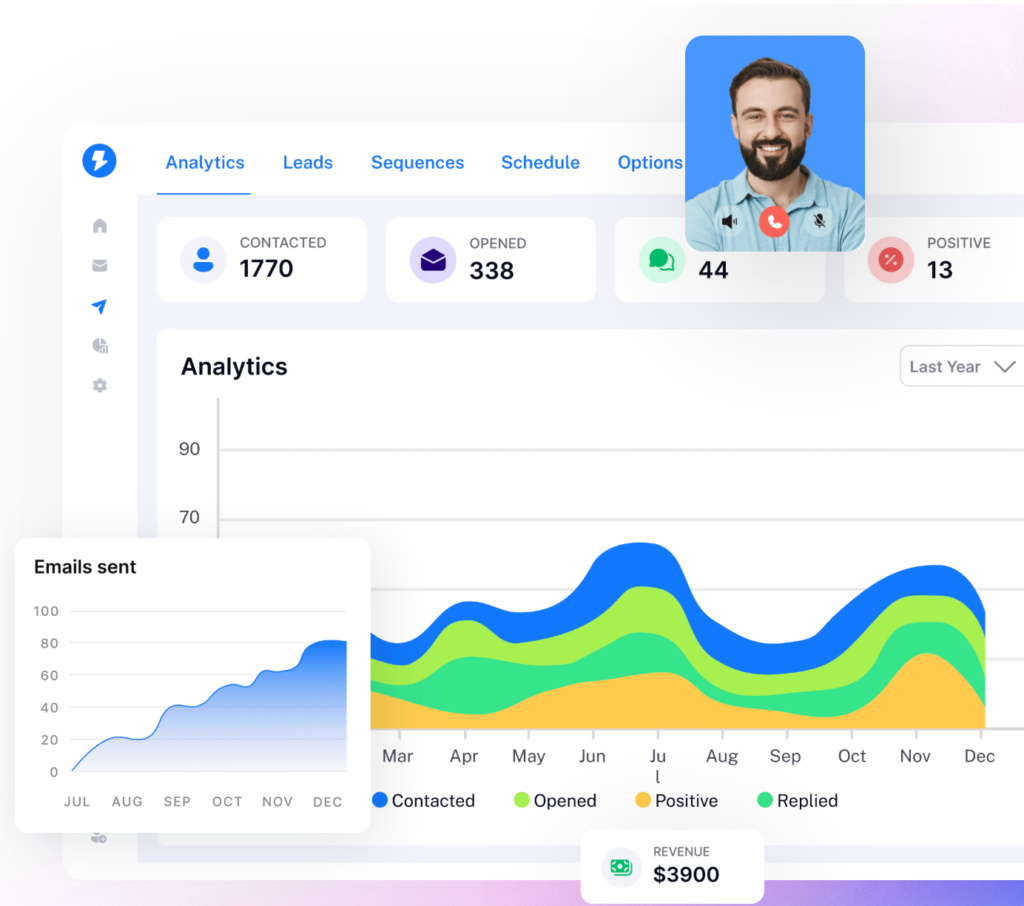Open the Sequences tab
The width and height of the screenshot is (1024, 906).
(417, 162)
